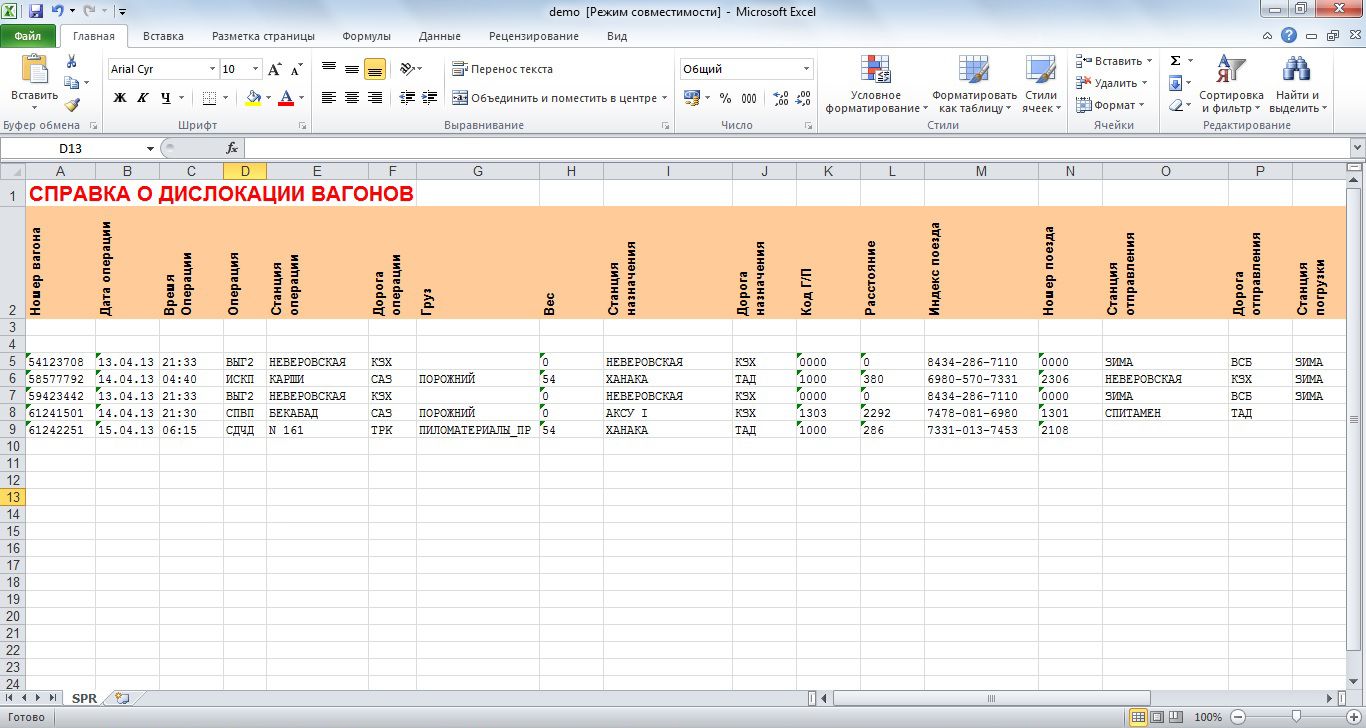Click the insert new worksheet icon
1366x728 pixels.
122,698
